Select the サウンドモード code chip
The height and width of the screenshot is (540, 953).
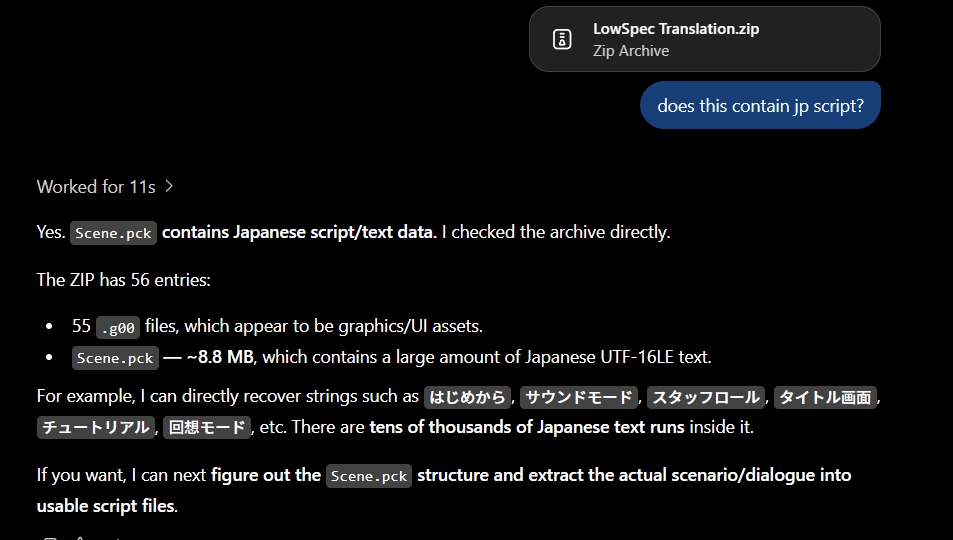click(579, 397)
